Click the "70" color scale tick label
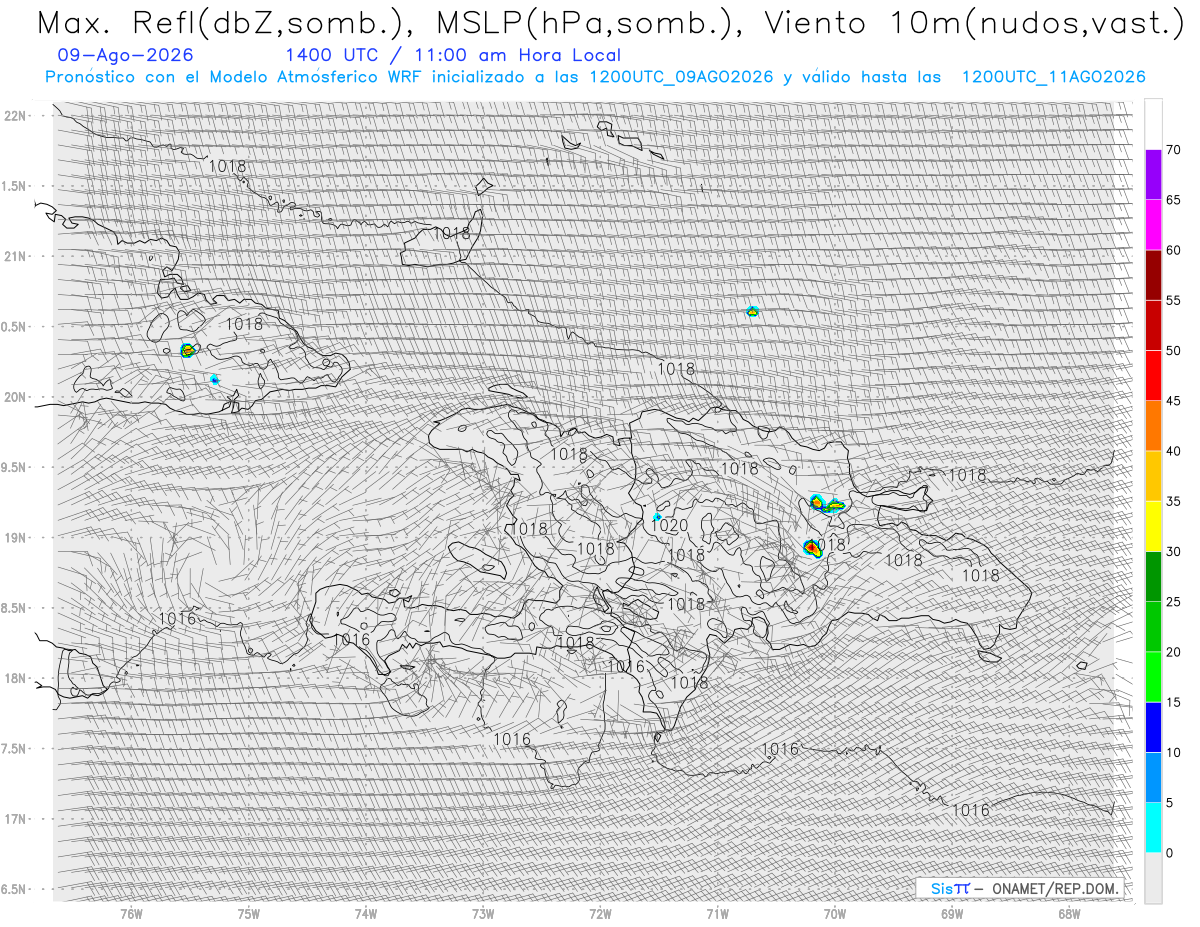Viewport: 1200px width, 927px height. pyautogui.click(x=1173, y=150)
